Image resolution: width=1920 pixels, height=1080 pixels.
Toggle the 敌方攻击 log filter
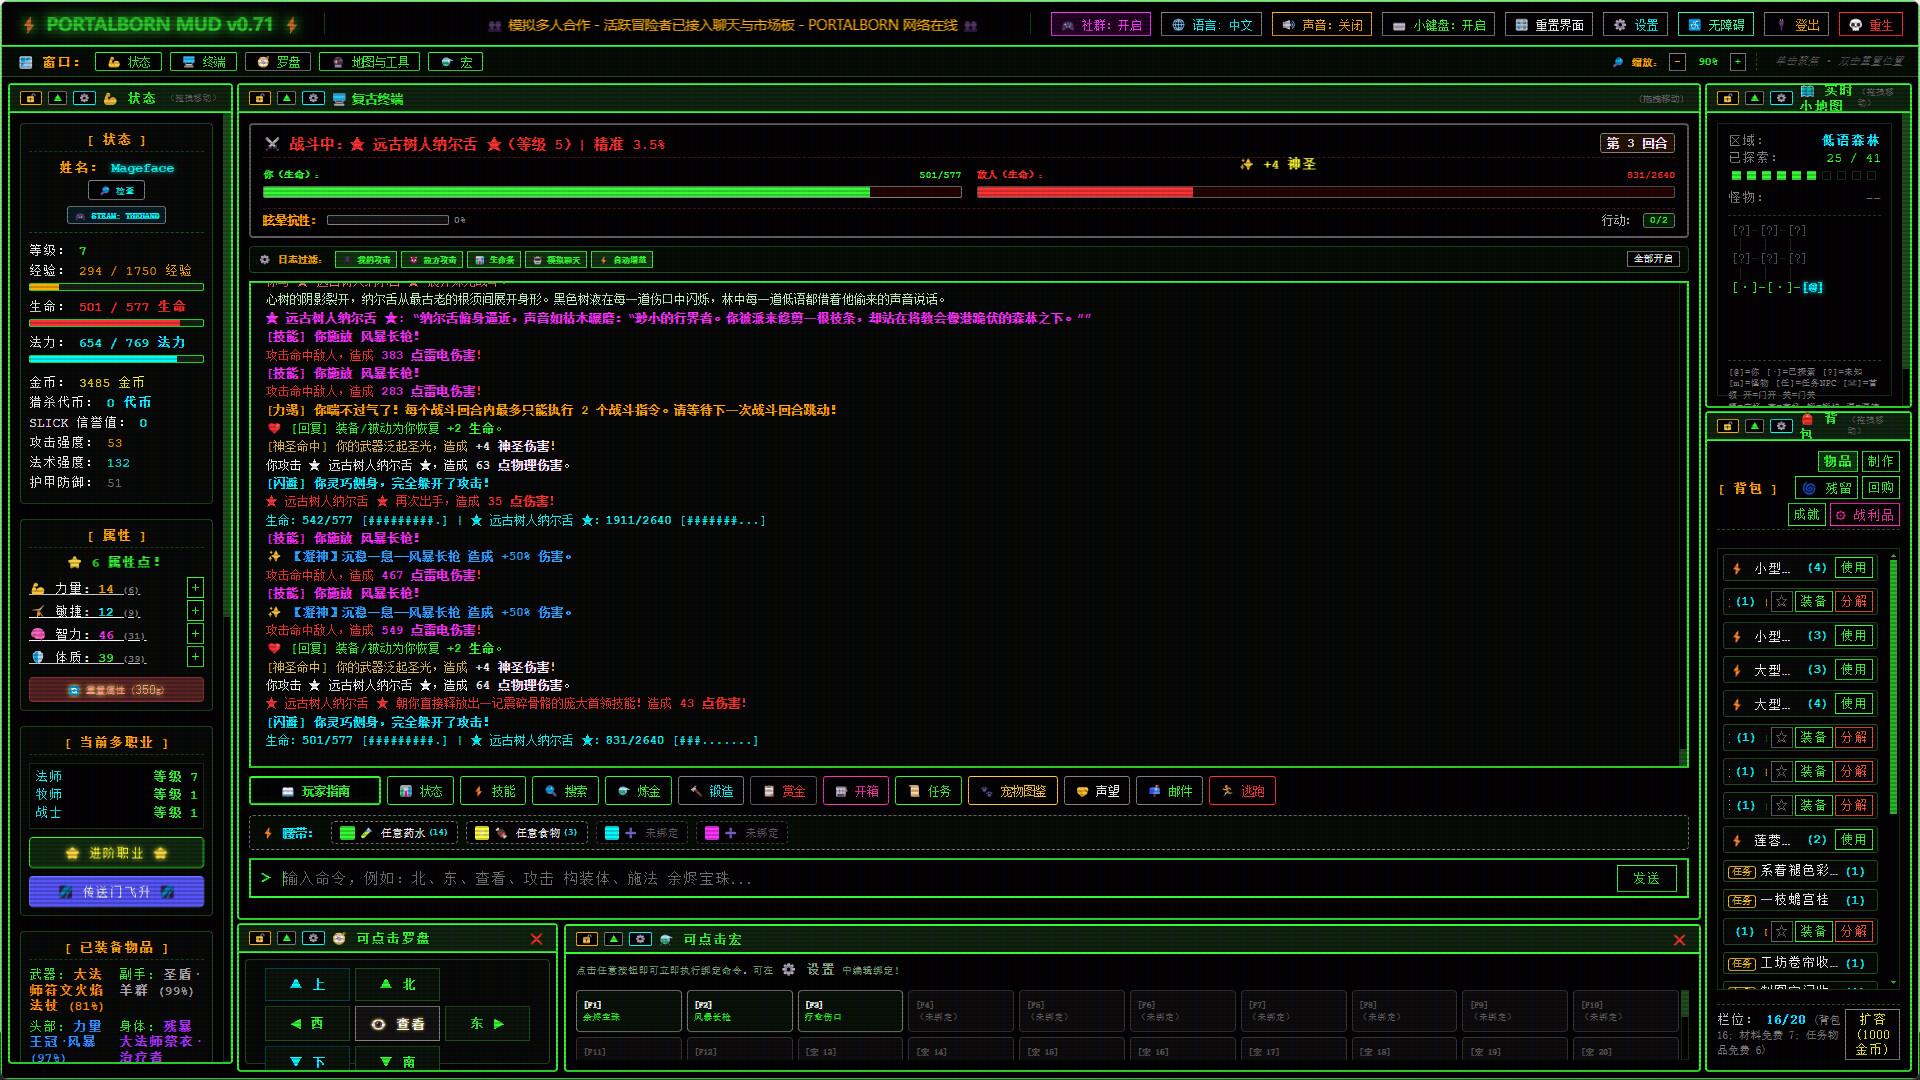432,260
